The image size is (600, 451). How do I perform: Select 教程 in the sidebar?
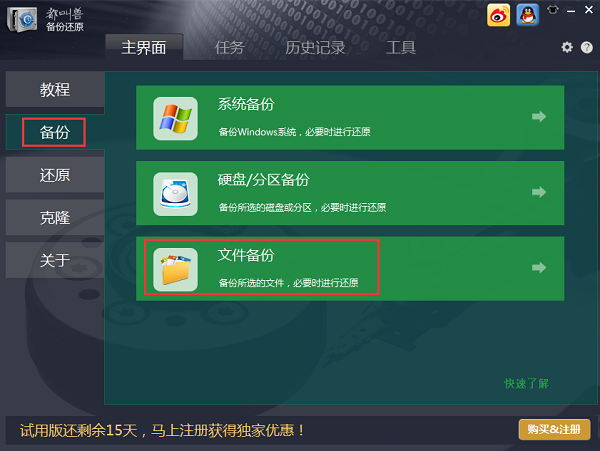(55, 89)
